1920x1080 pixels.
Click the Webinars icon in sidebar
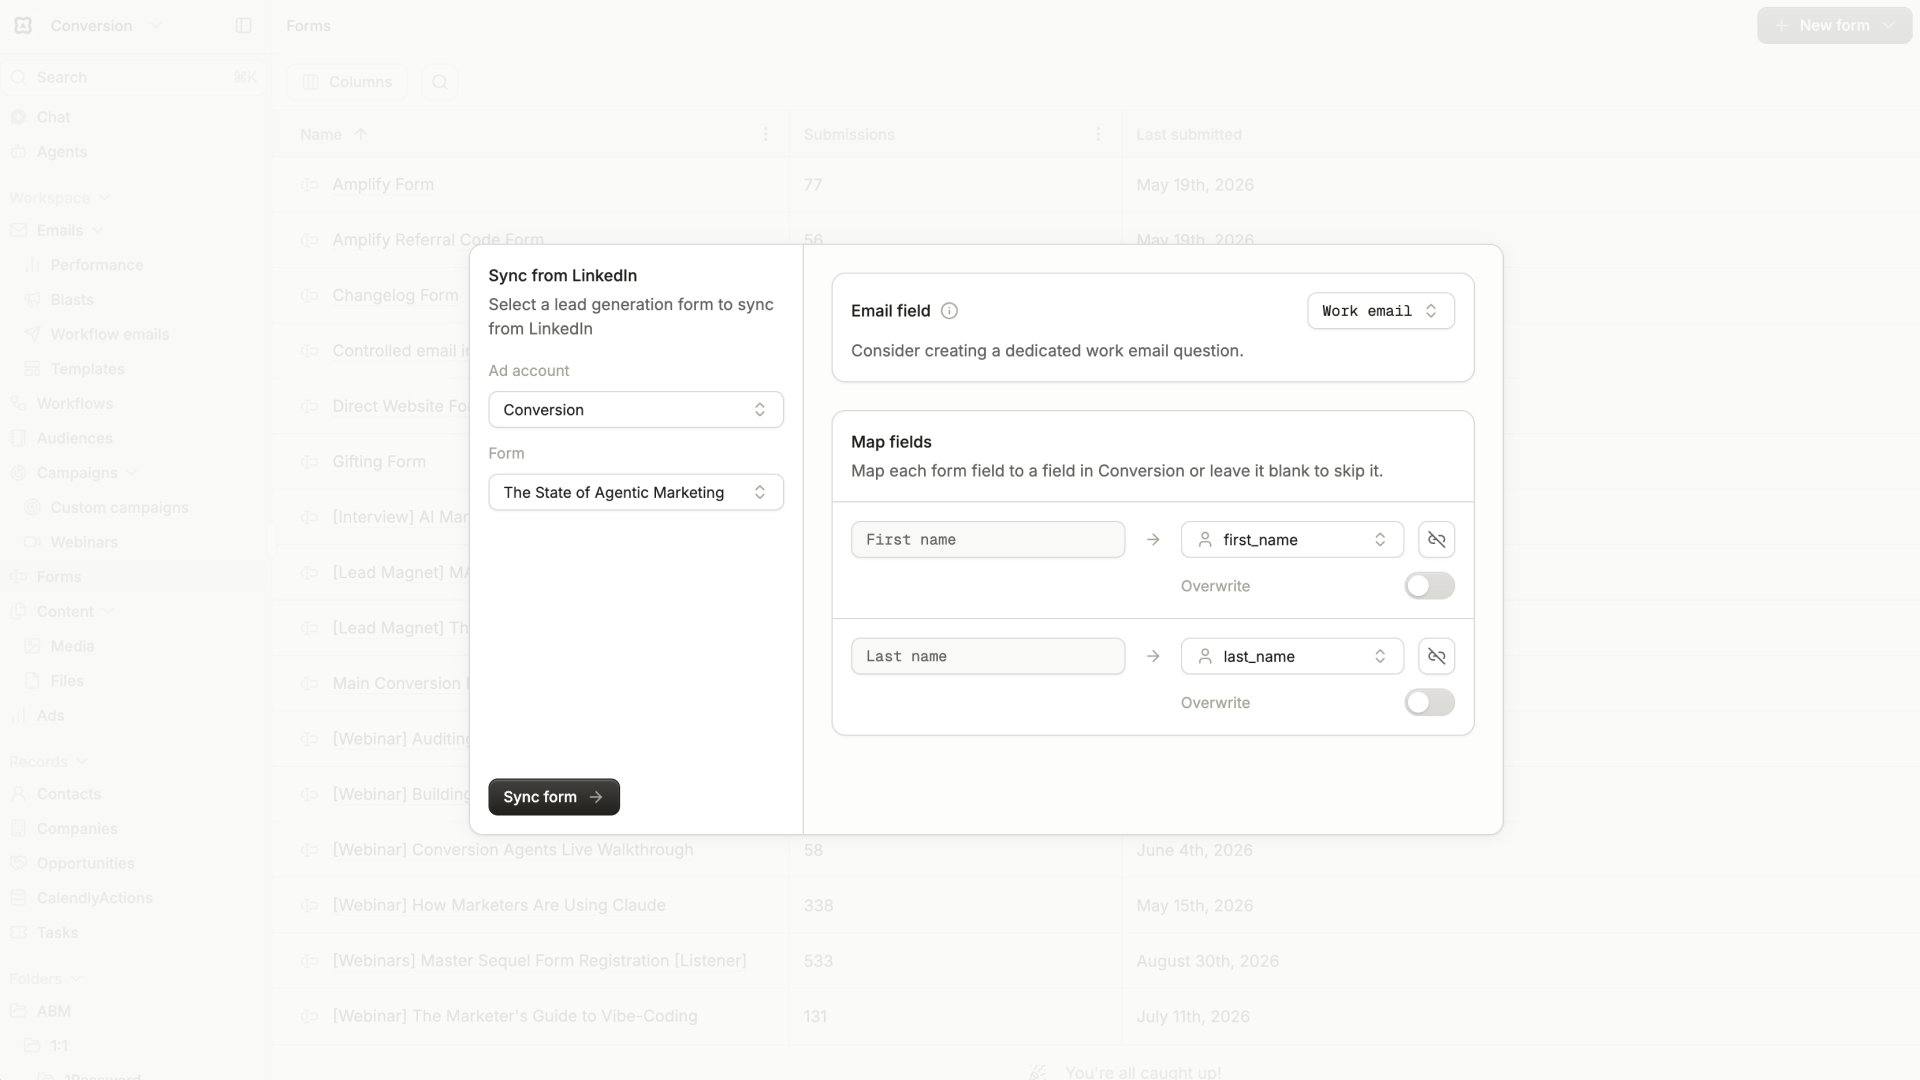[x=33, y=542]
